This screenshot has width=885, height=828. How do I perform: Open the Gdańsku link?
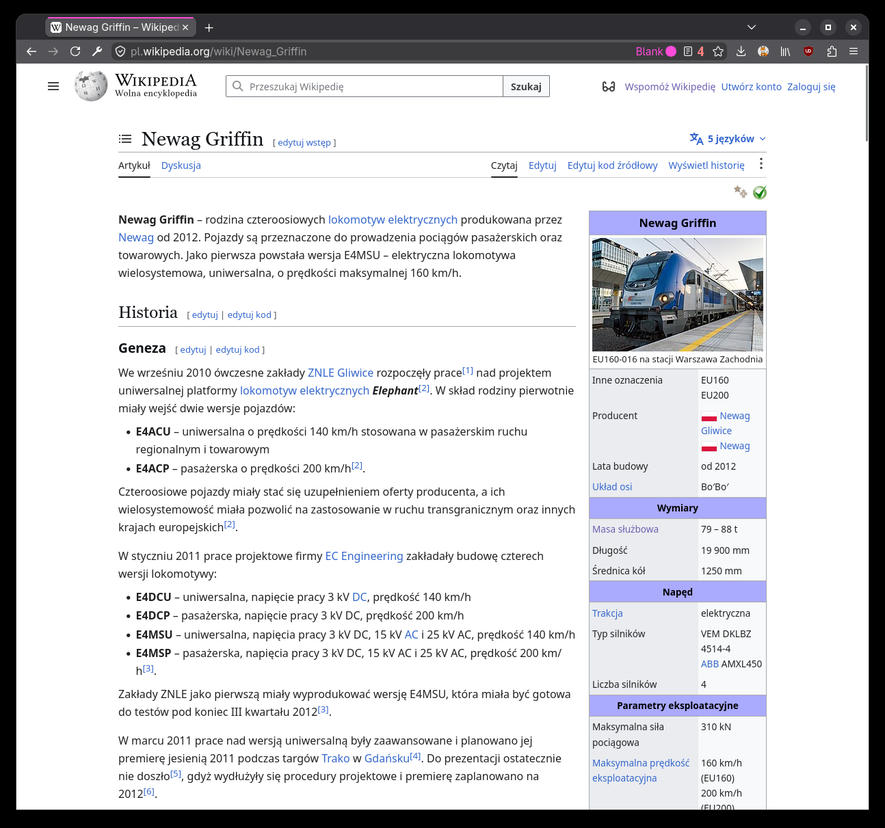[387, 759]
